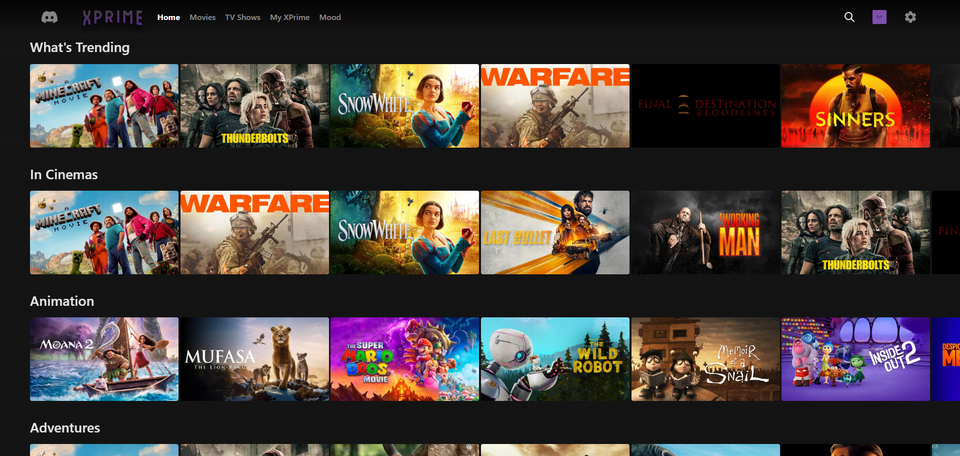This screenshot has height=456, width=960.
Task: Open the purple profile avatar
Action: coord(879,17)
